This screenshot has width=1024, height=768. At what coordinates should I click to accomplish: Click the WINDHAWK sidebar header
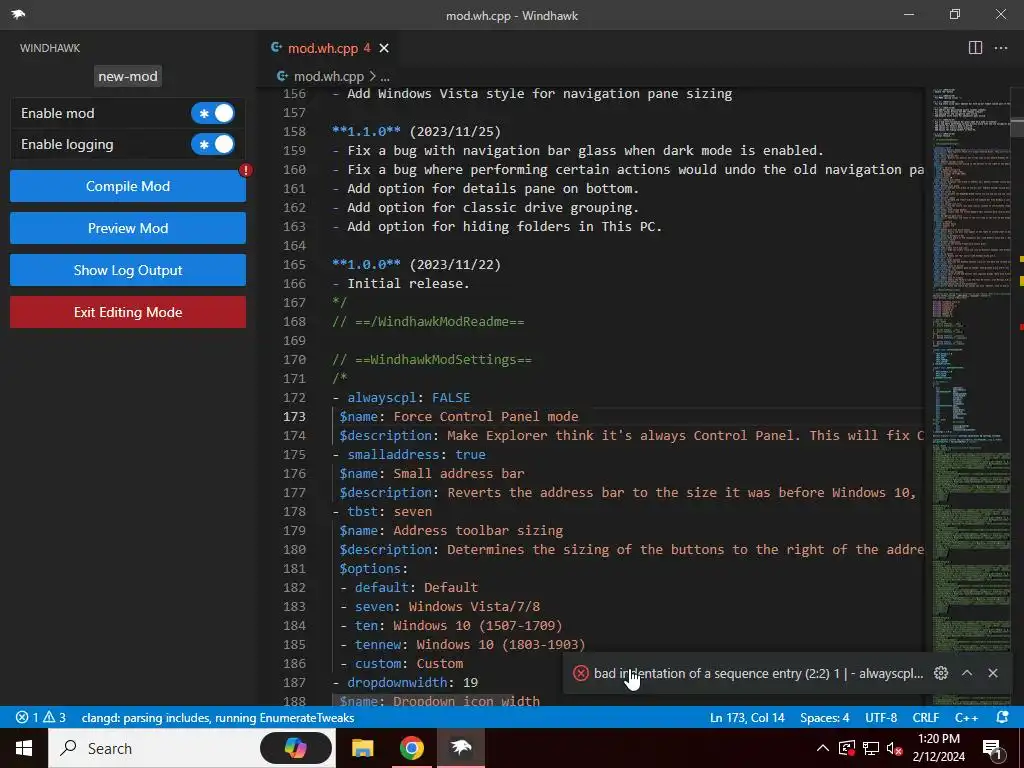point(50,48)
